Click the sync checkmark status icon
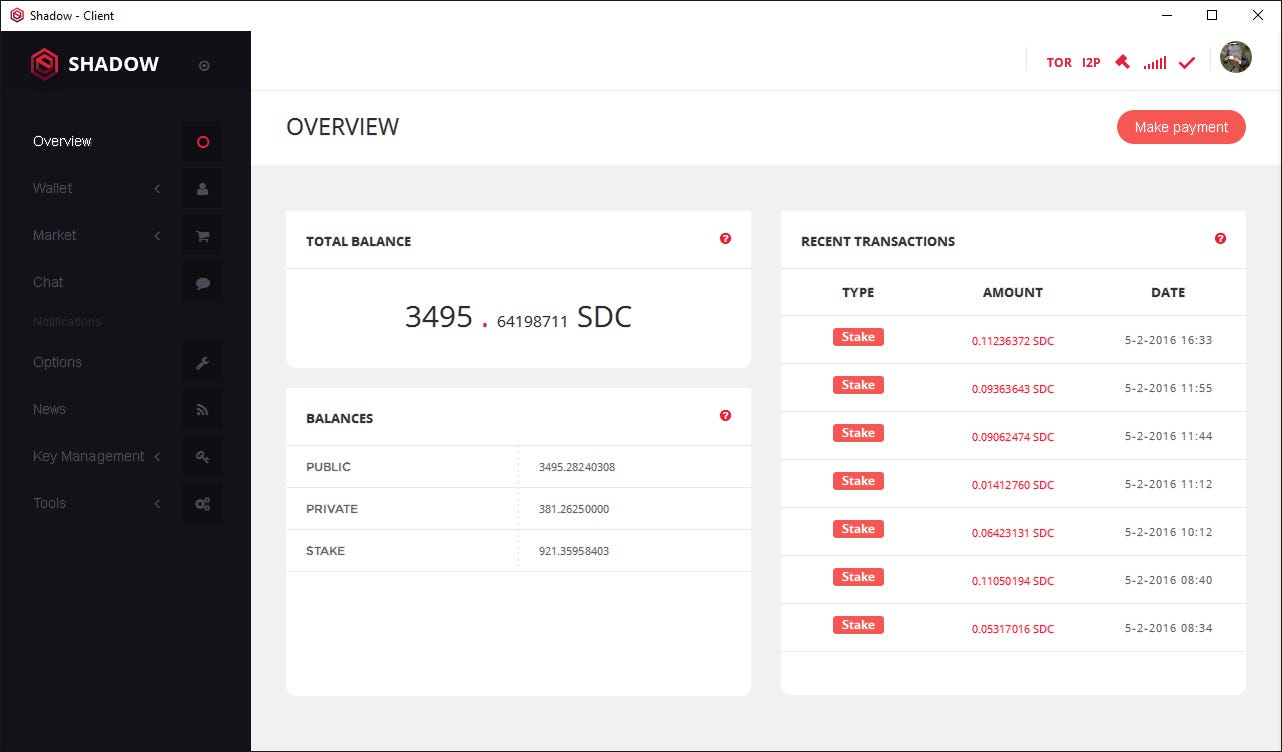1282x752 pixels. coord(1186,61)
